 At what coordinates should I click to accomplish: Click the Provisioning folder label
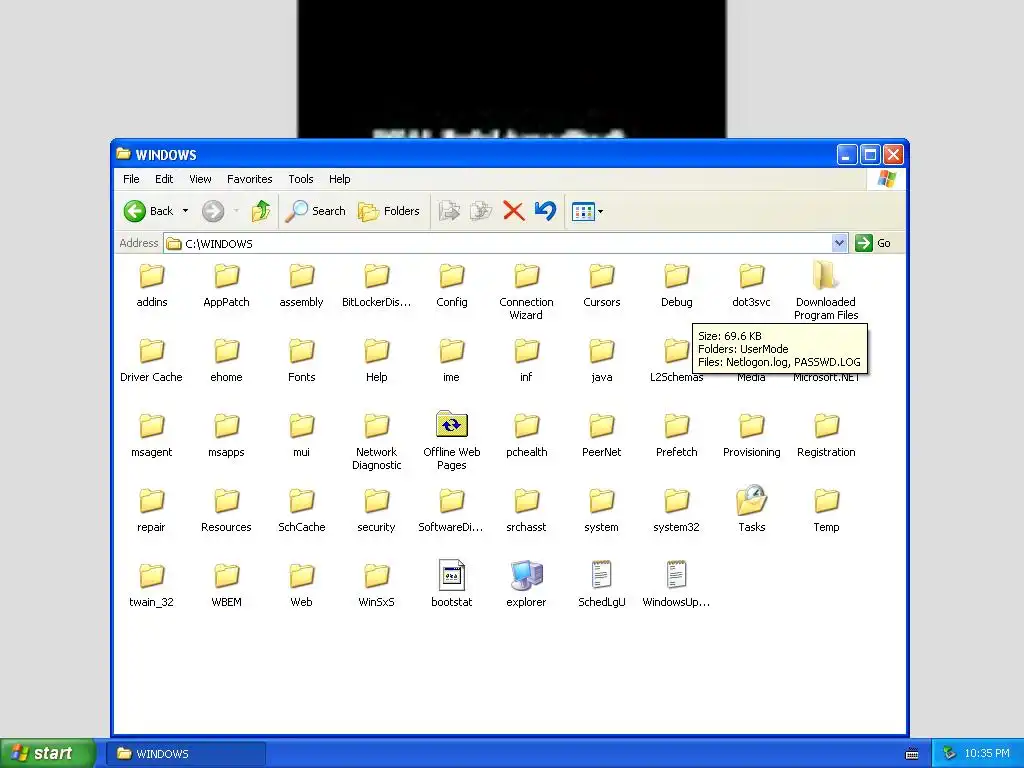[752, 452]
